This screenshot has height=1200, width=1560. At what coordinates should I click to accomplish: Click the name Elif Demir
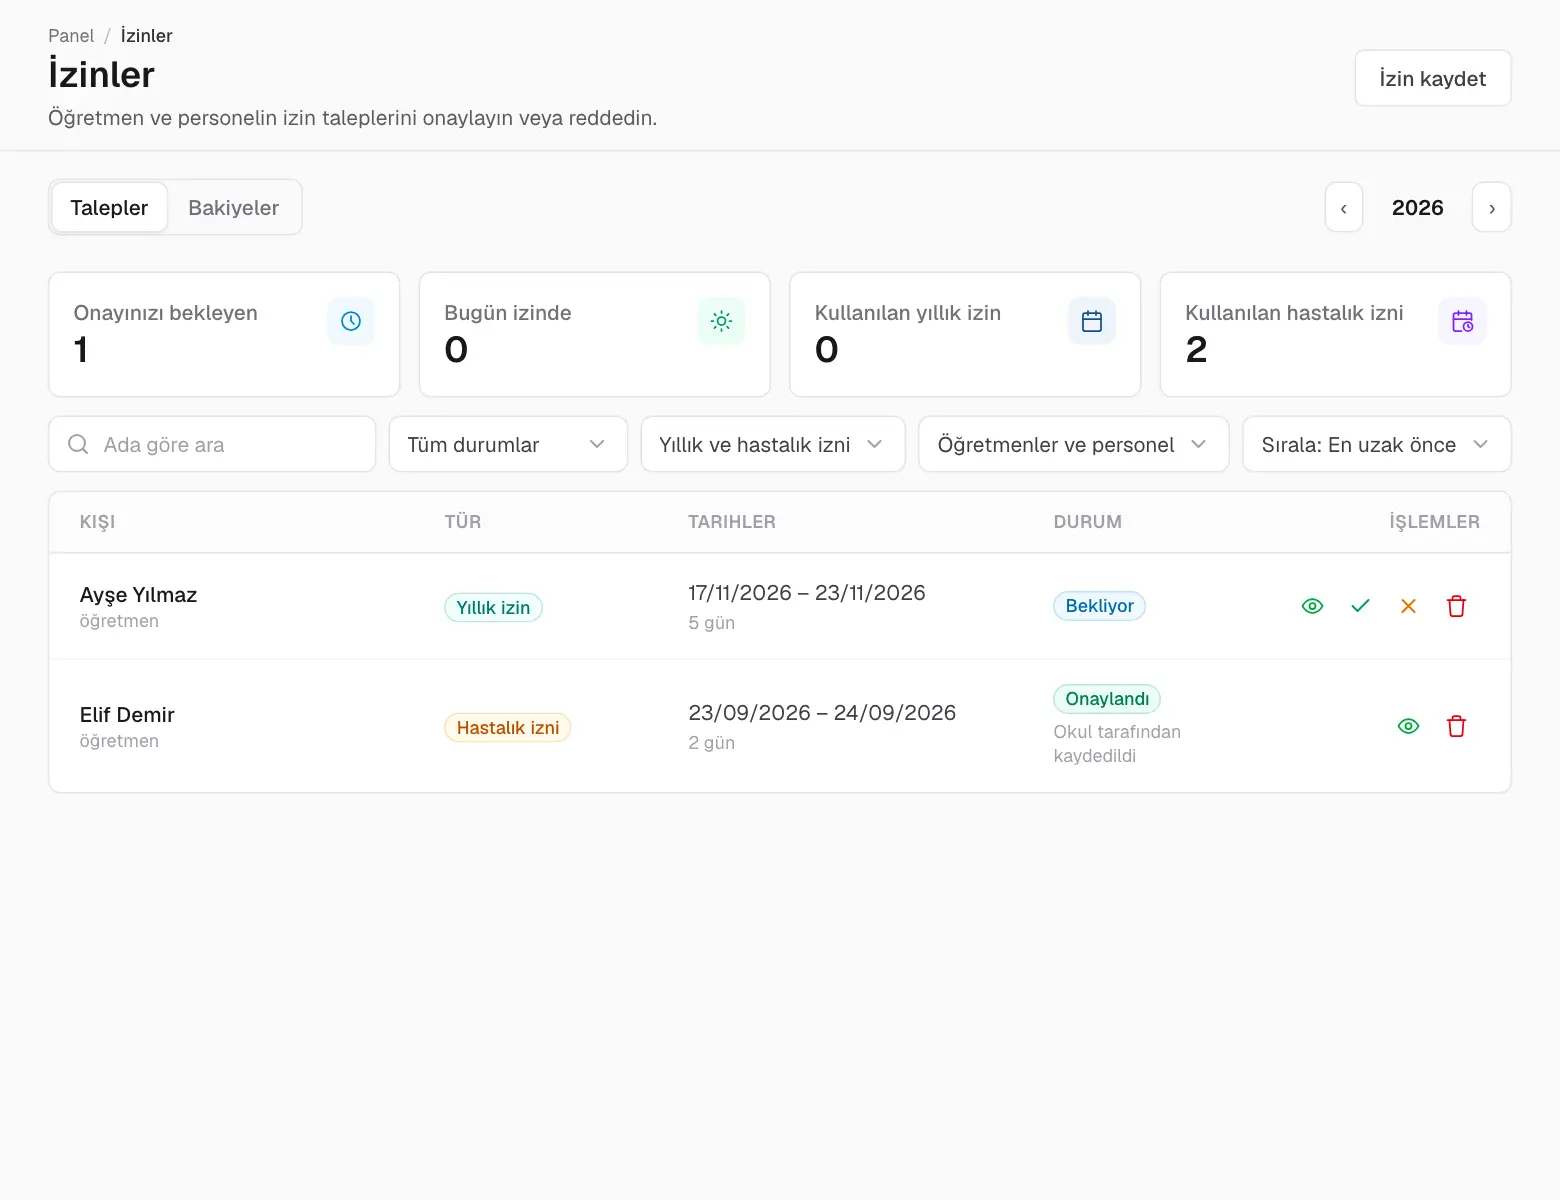pos(127,715)
